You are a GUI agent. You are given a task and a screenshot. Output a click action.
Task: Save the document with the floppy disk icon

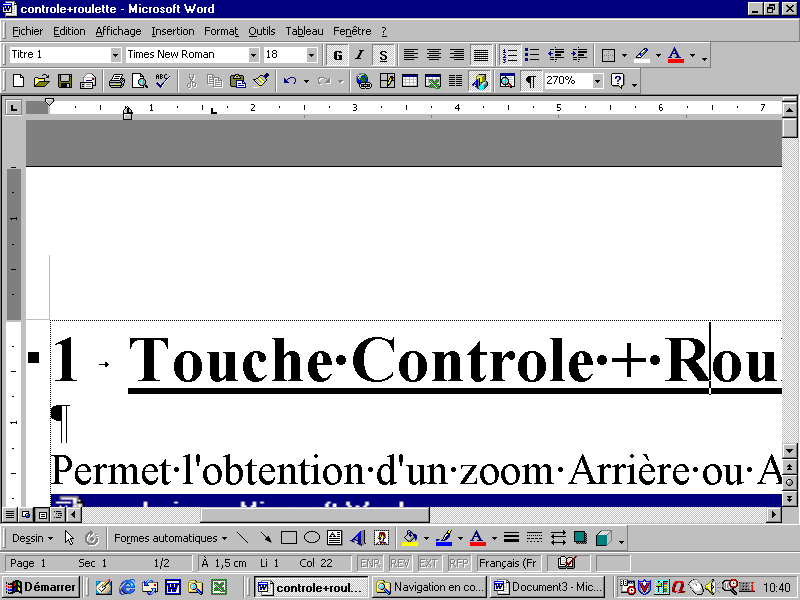coord(64,81)
